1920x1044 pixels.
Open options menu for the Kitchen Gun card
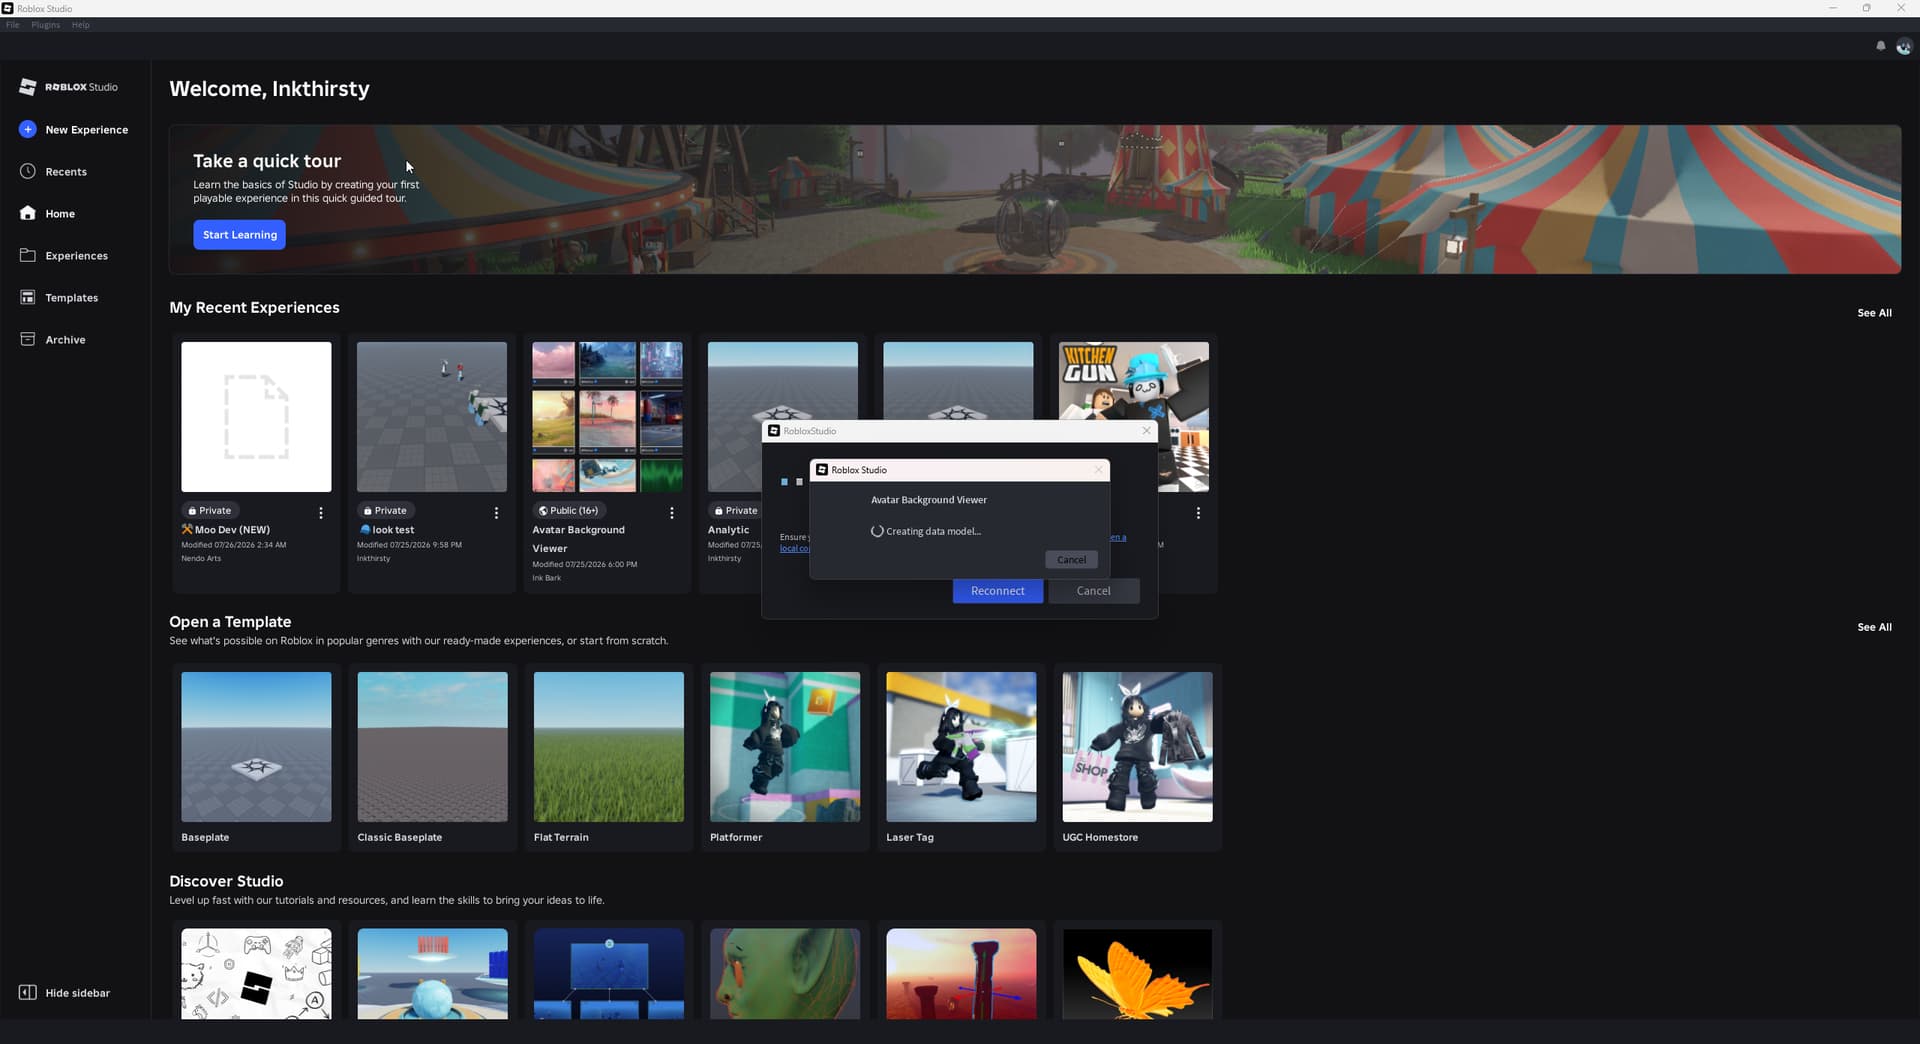pyautogui.click(x=1198, y=513)
